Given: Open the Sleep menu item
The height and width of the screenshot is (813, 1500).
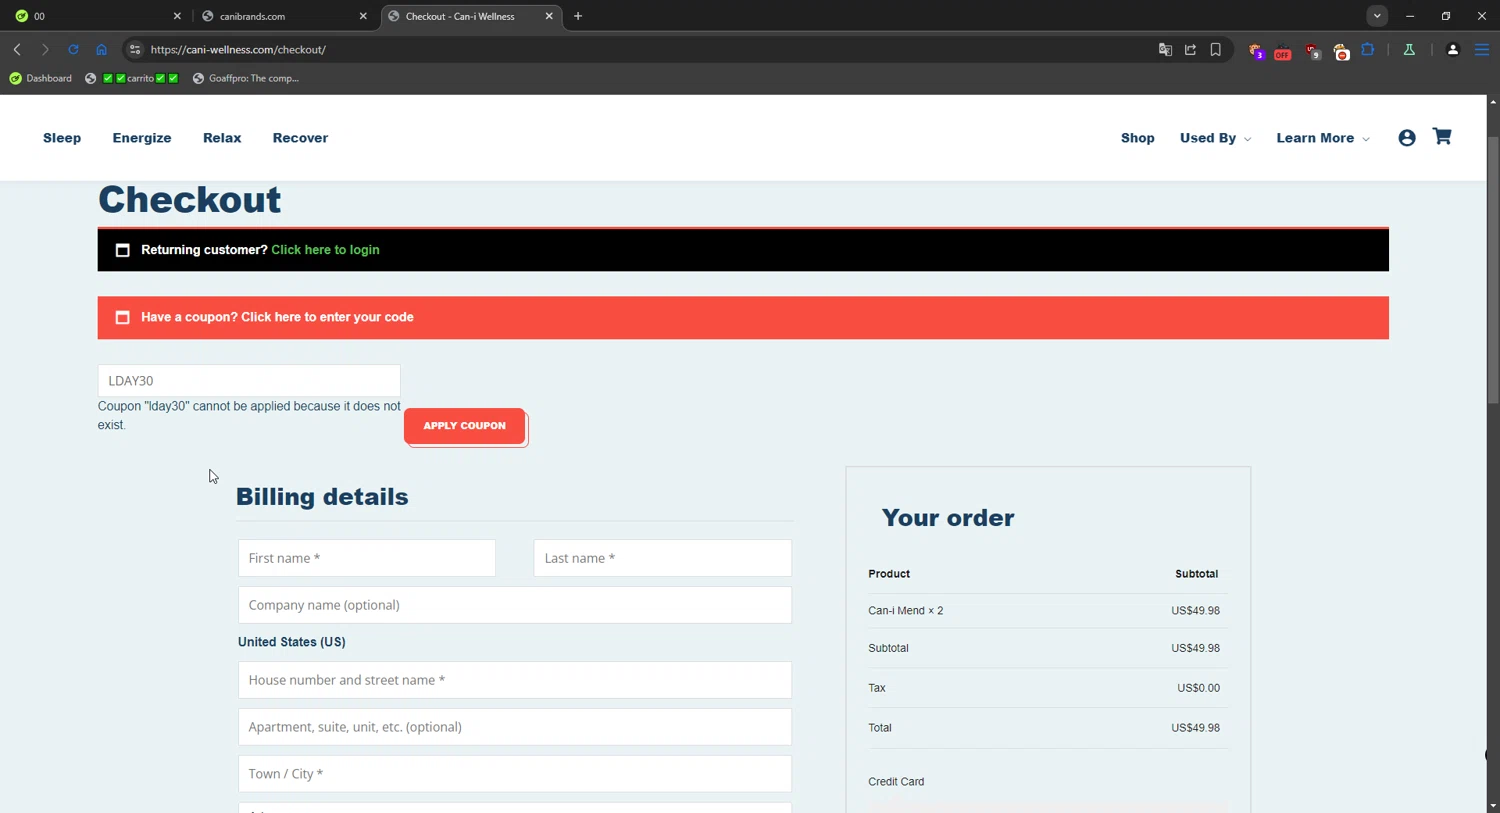Looking at the screenshot, I should point(62,138).
